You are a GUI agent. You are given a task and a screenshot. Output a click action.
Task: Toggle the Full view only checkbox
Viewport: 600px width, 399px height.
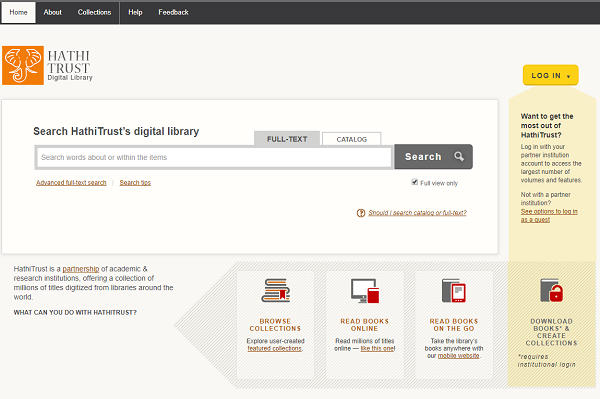pos(414,182)
